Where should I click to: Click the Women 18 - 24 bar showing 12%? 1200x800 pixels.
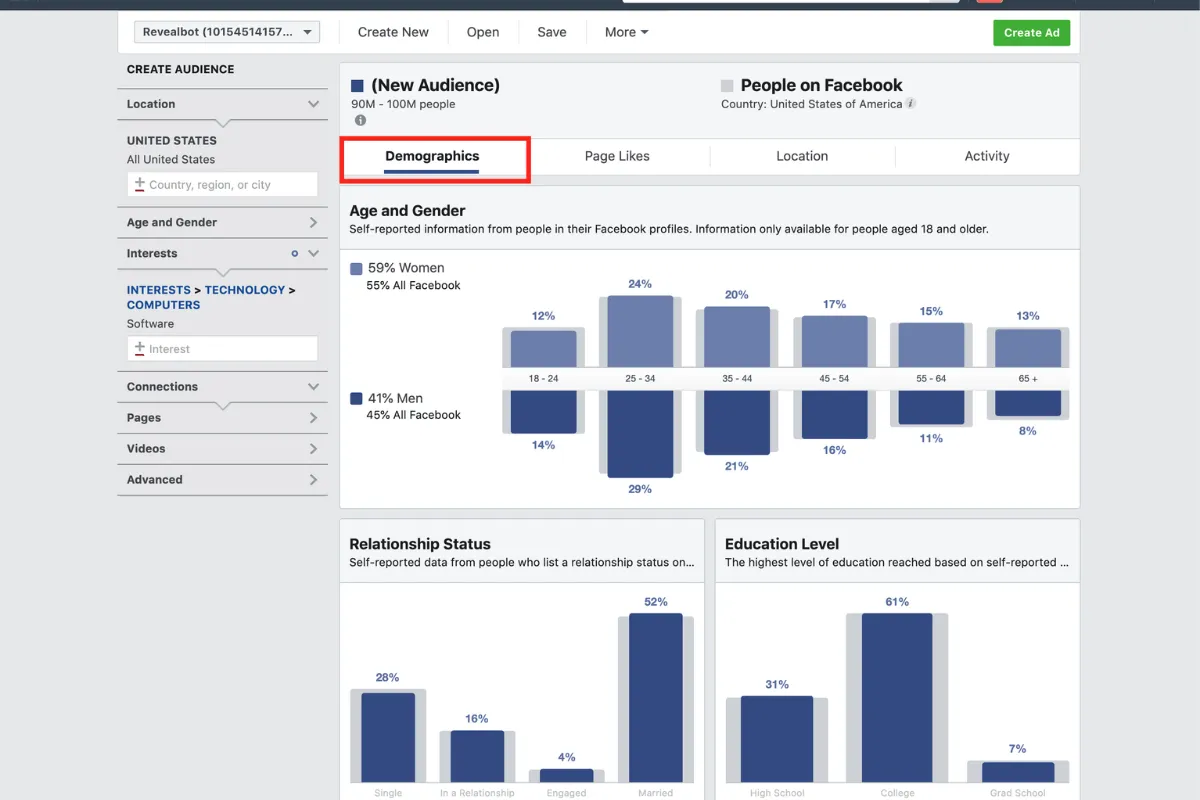543,349
